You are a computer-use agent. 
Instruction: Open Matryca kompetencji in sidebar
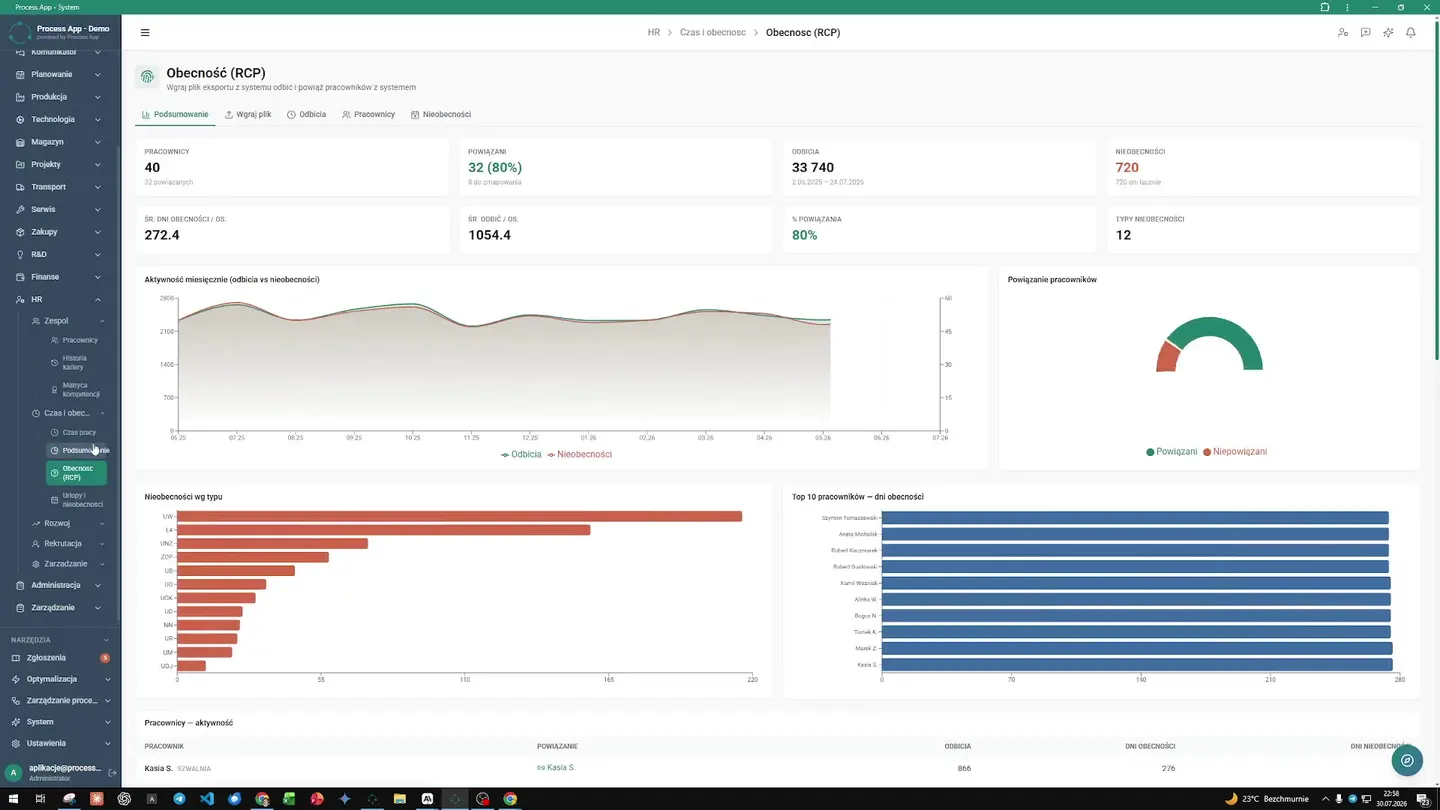click(78, 389)
